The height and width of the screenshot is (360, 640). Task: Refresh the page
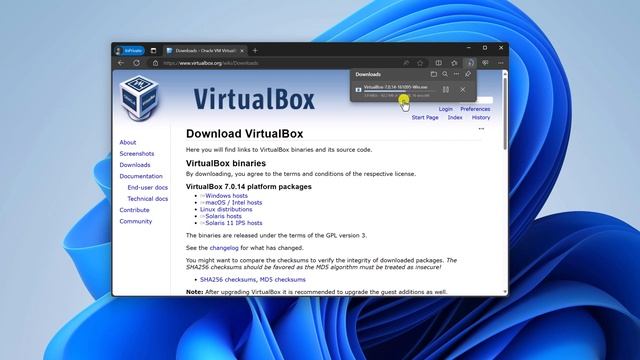click(x=137, y=63)
